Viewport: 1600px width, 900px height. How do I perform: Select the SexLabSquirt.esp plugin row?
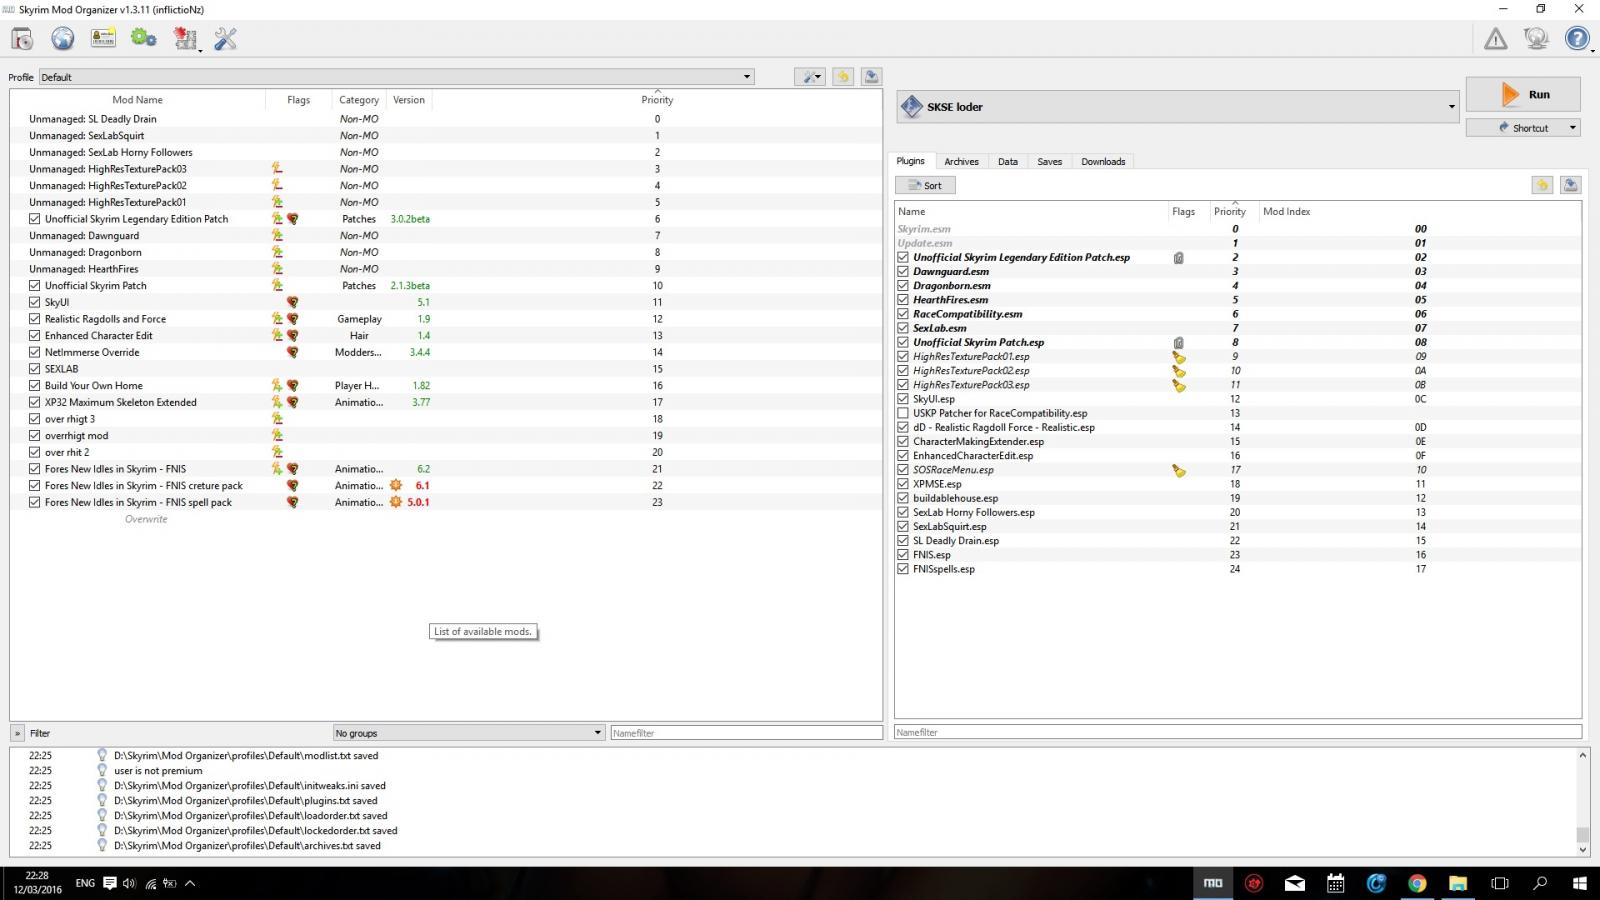click(x=1237, y=526)
